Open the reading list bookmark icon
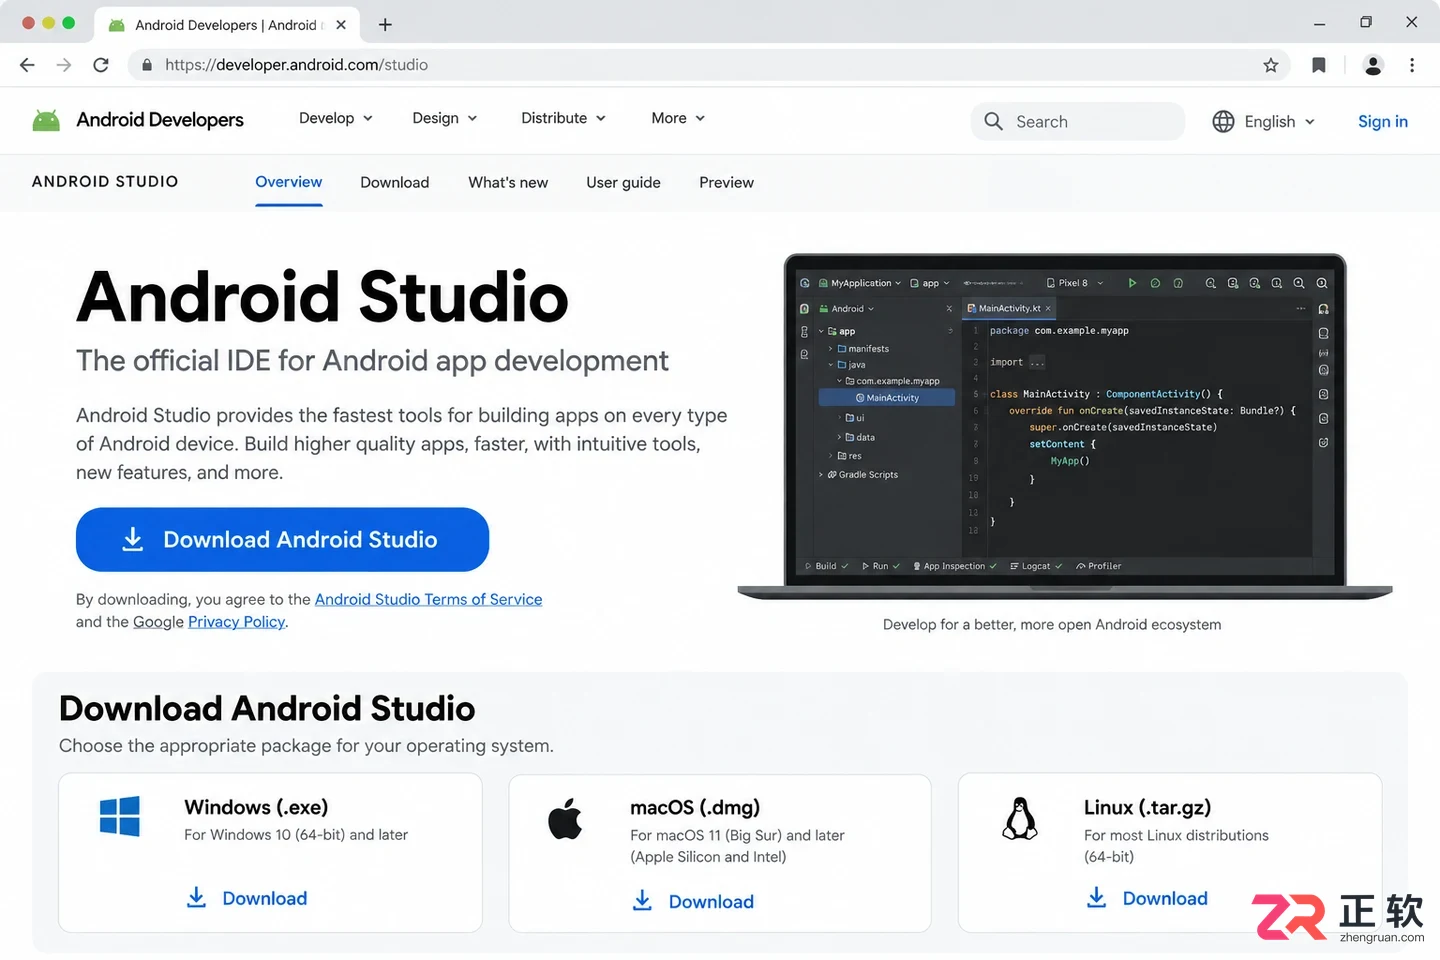Viewport: 1440px width, 960px height. (x=1319, y=65)
